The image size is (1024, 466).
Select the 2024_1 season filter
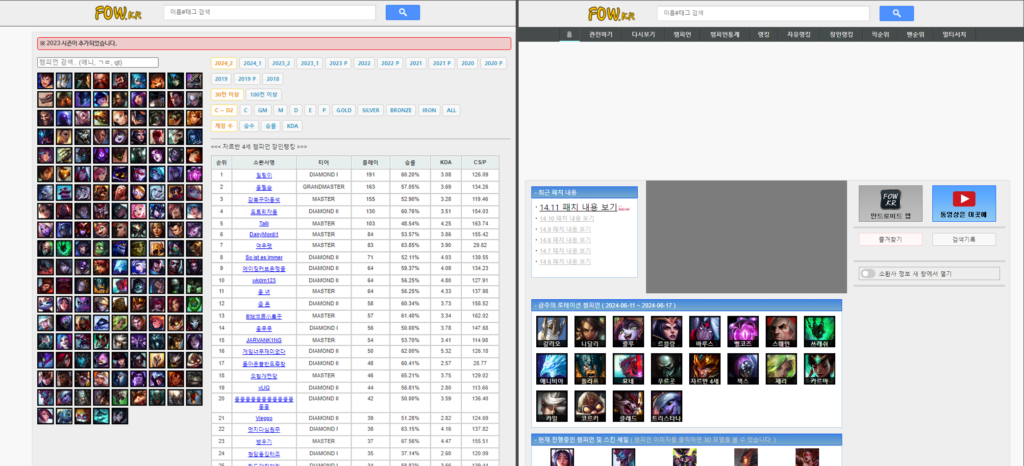tap(252, 63)
